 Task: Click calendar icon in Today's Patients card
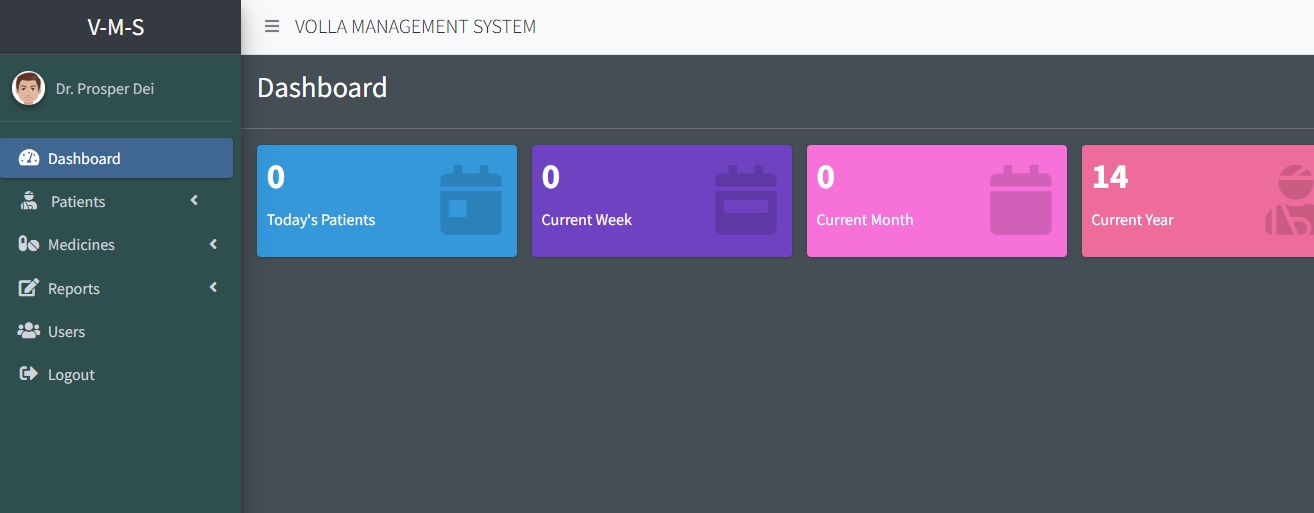coord(471,200)
